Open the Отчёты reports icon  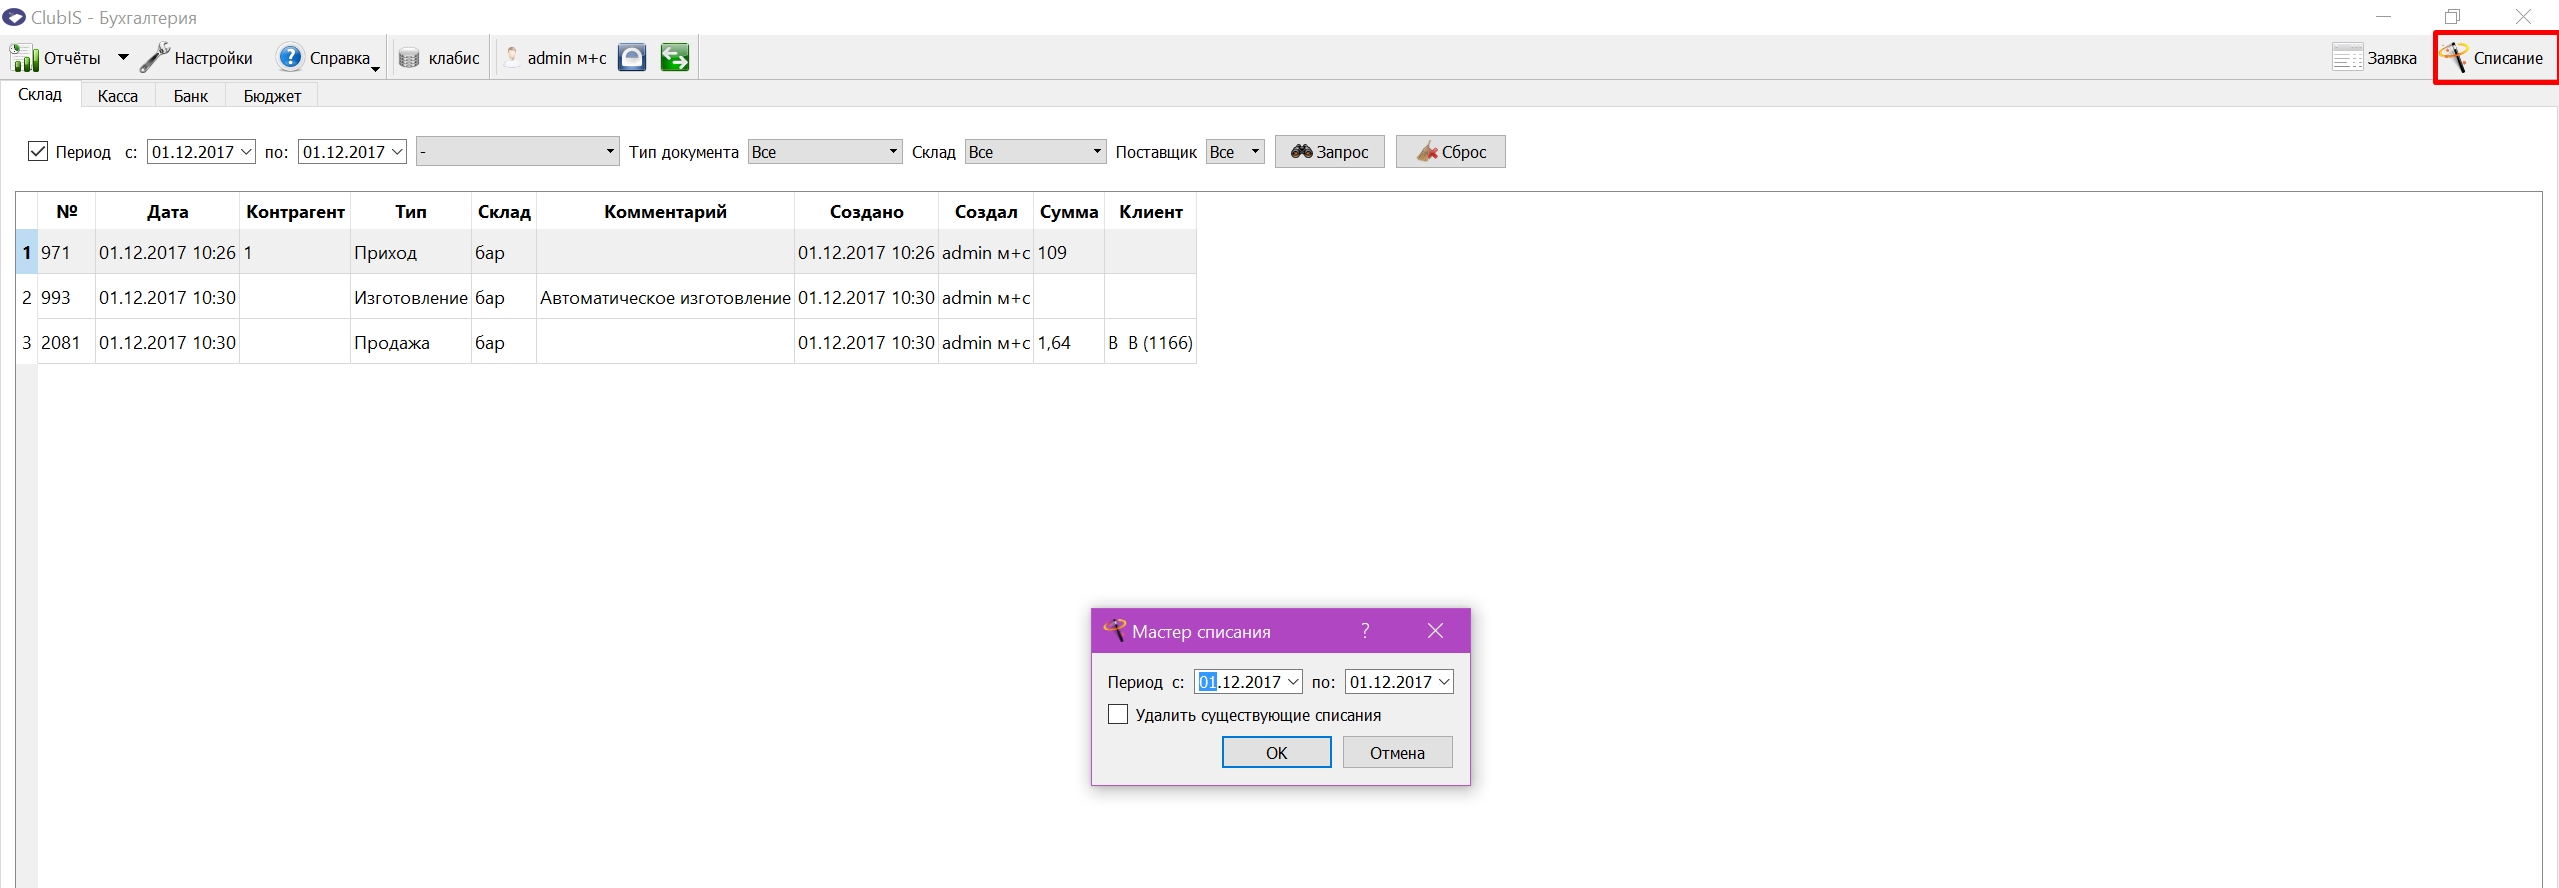(x=24, y=58)
